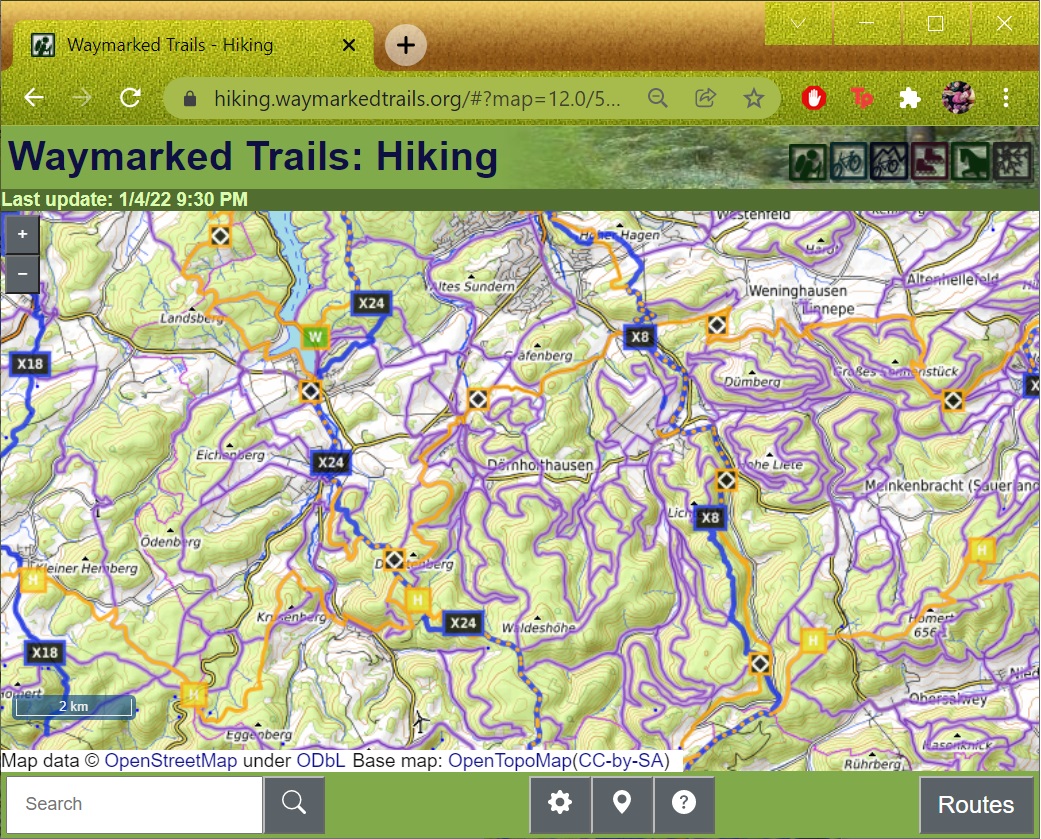Screen dimensions: 1041x839
Task: Click yellow H marker above Eggenberg
Action: click(193, 694)
